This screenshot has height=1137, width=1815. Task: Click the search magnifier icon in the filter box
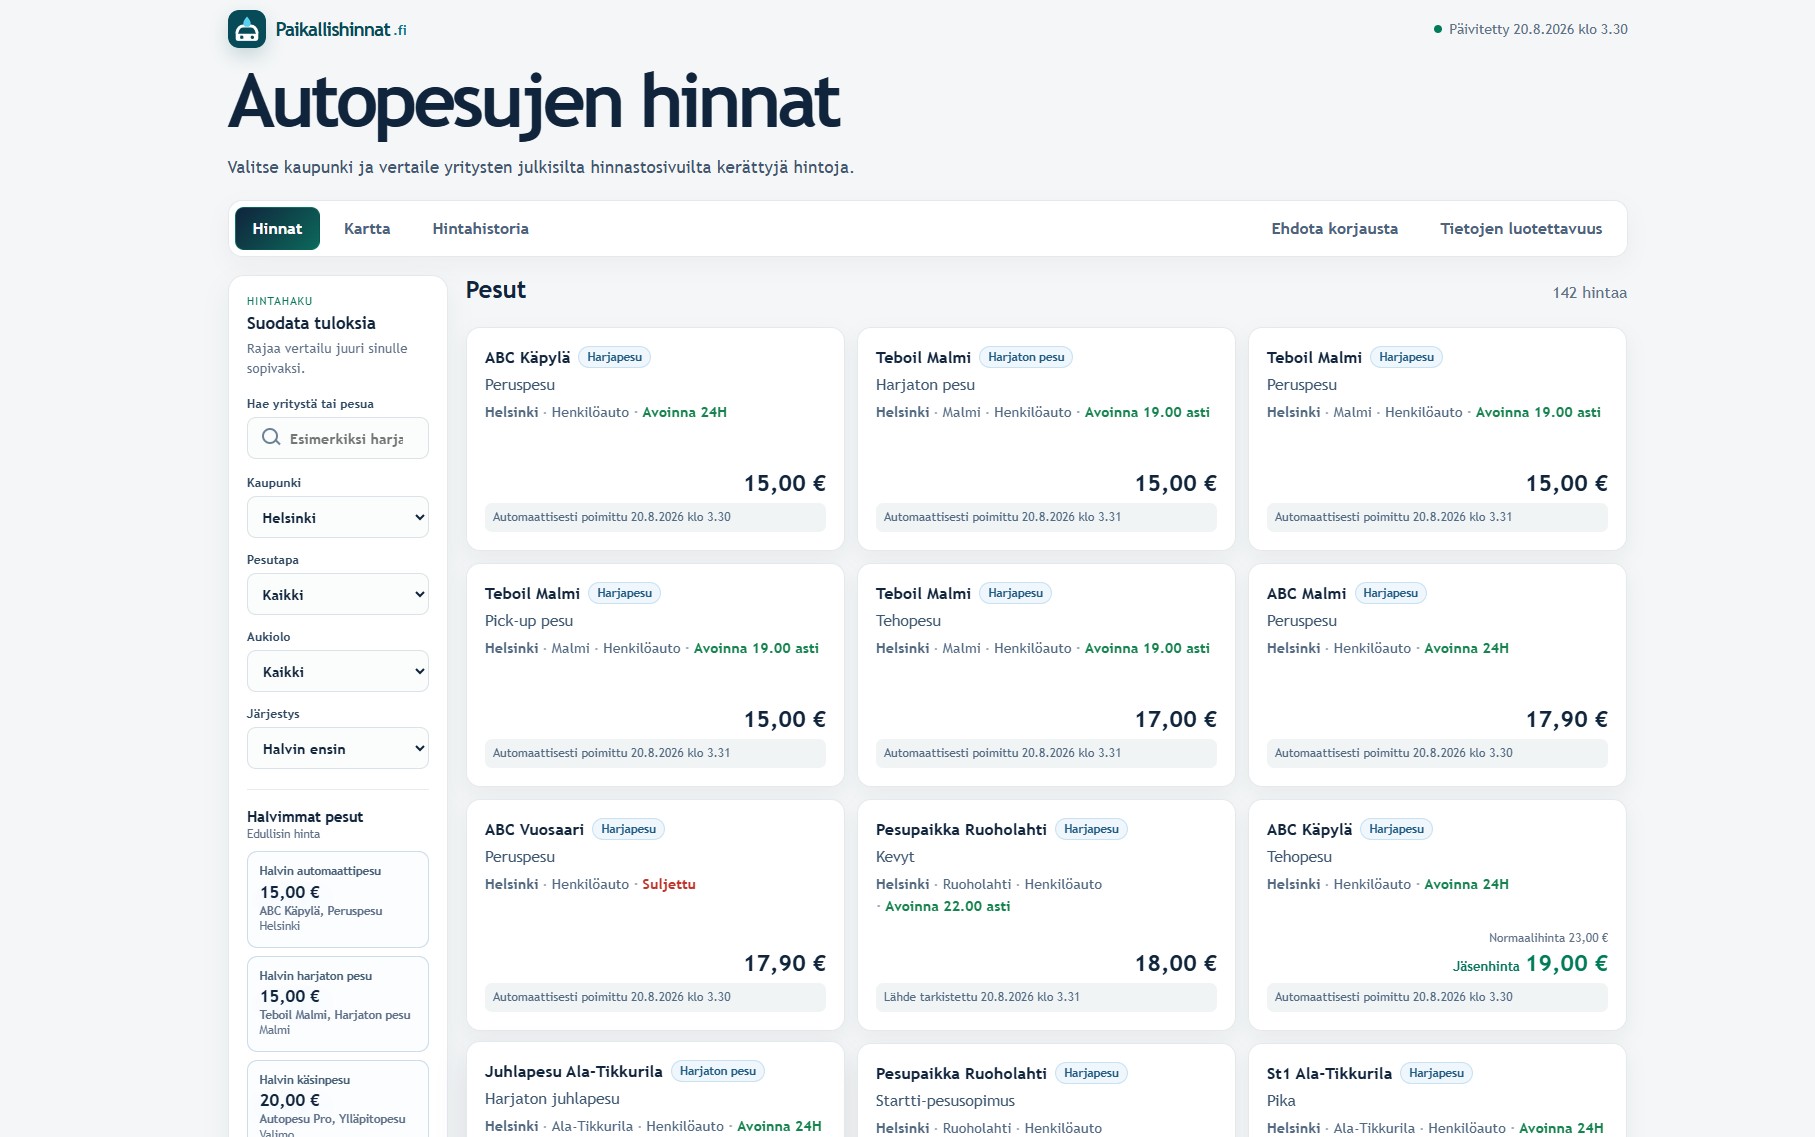click(x=271, y=438)
